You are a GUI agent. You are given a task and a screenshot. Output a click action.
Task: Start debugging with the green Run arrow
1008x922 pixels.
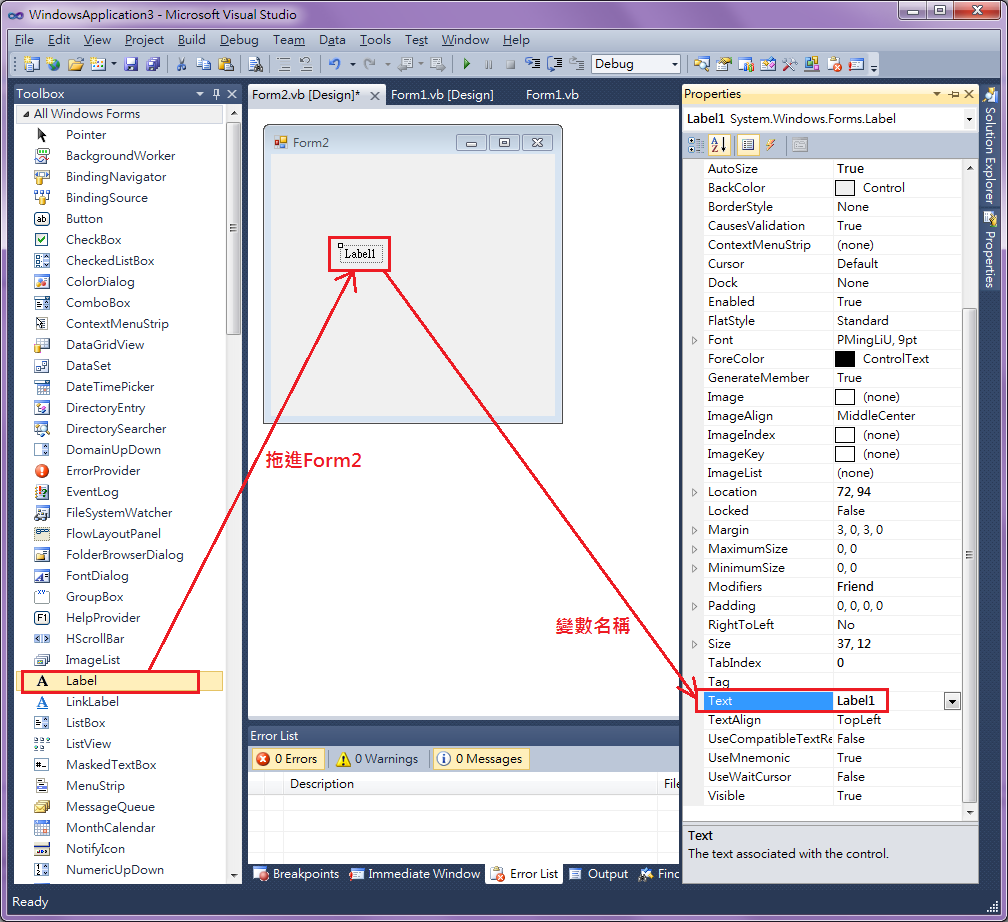tap(466, 62)
